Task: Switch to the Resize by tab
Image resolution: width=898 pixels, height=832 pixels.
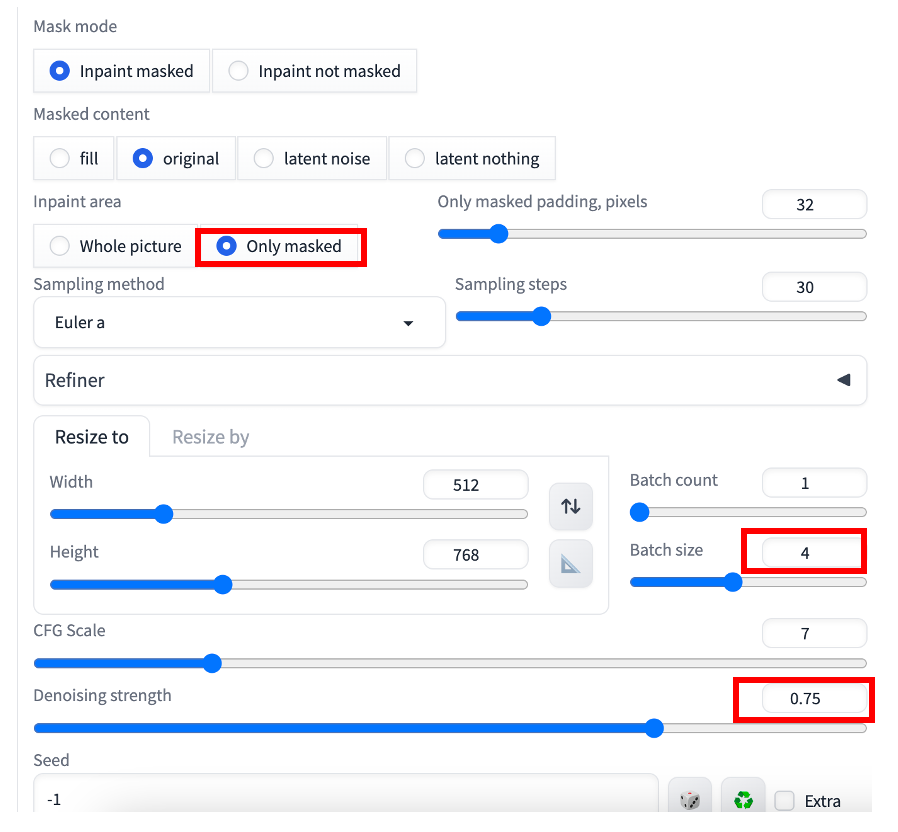Action: pyautogui.click(x=211, y=437)
